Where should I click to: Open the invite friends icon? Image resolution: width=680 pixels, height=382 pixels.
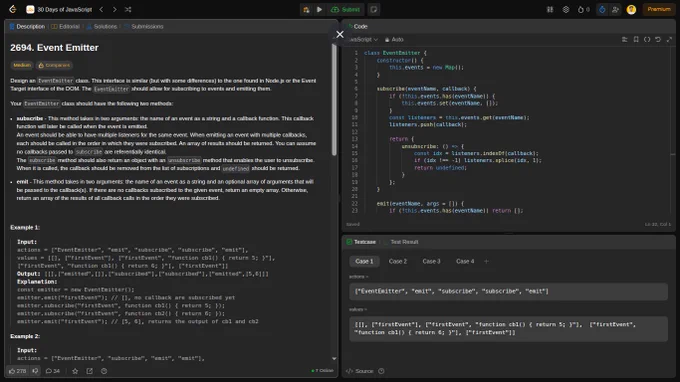[615, 9]
